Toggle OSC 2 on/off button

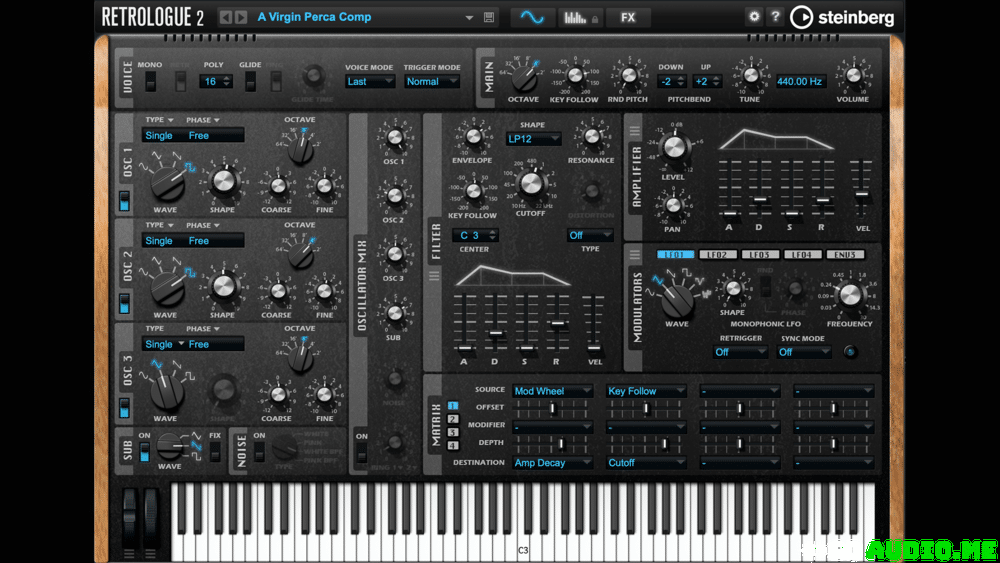[124, 303]
